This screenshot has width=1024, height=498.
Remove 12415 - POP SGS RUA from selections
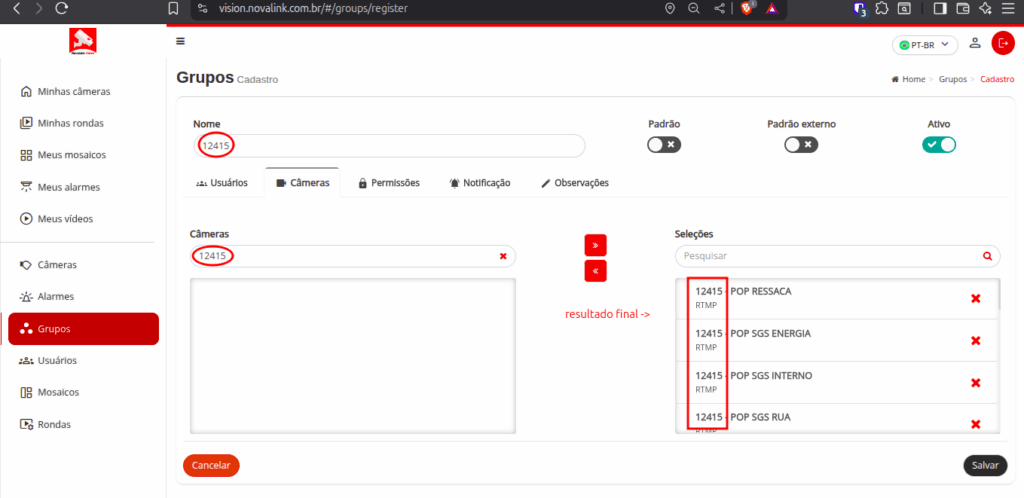(x=976, y=424)
